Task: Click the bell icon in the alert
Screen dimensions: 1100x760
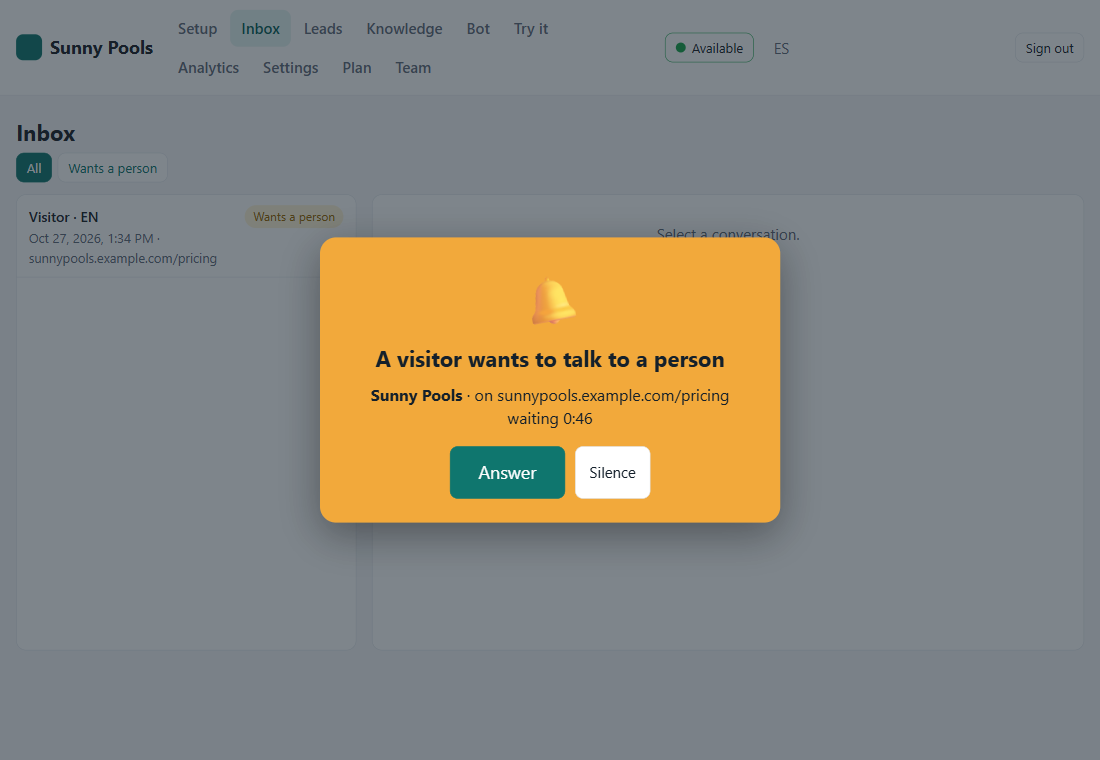Action: [553, 301]
